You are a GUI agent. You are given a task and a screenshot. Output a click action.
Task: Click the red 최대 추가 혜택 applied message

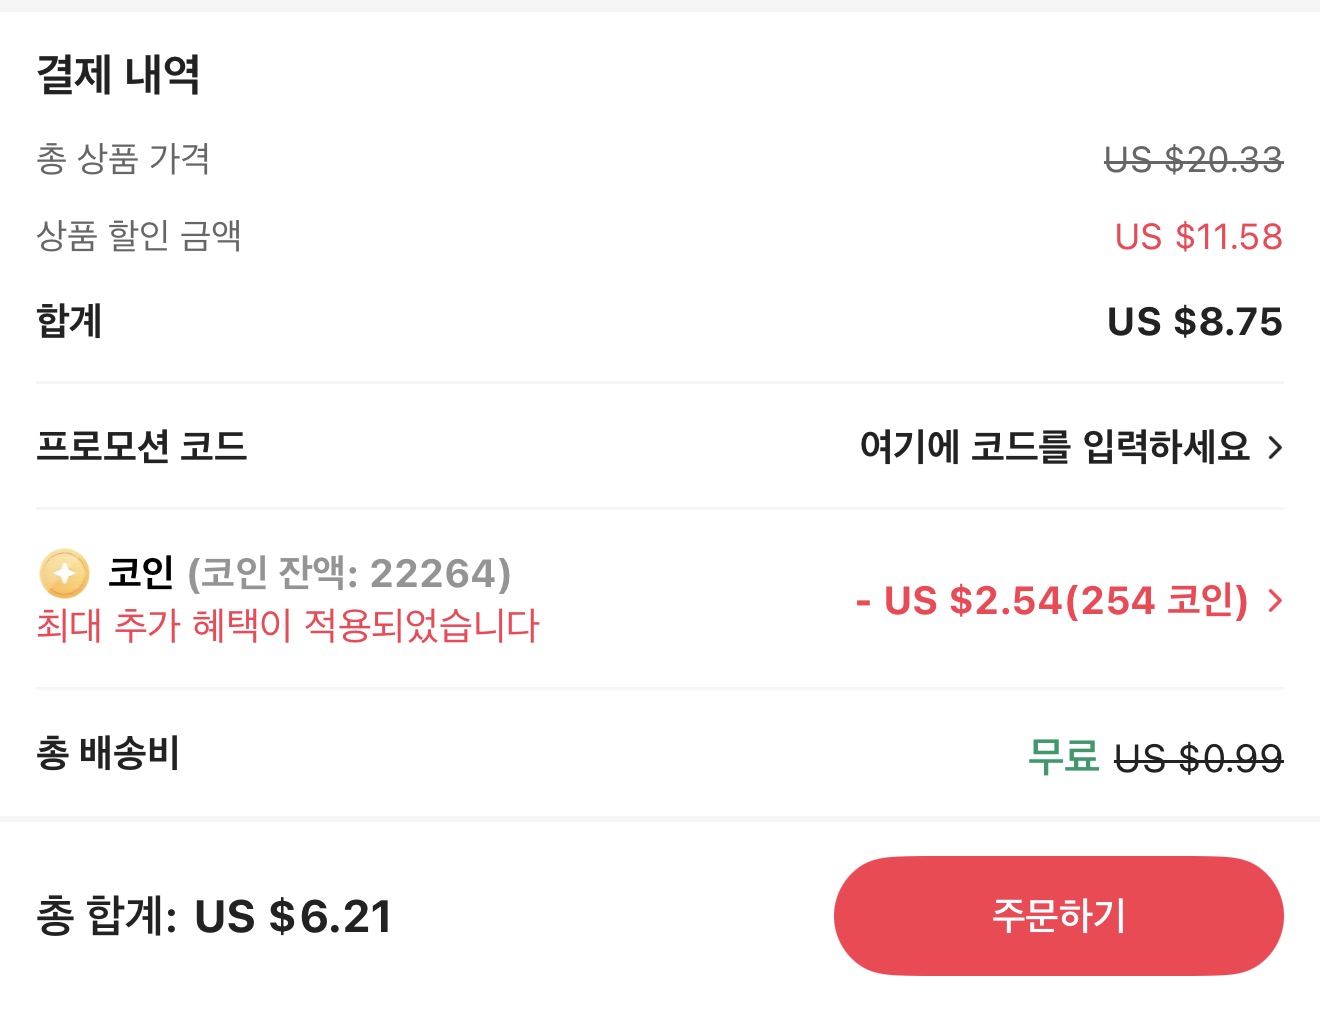coord(287,626)
